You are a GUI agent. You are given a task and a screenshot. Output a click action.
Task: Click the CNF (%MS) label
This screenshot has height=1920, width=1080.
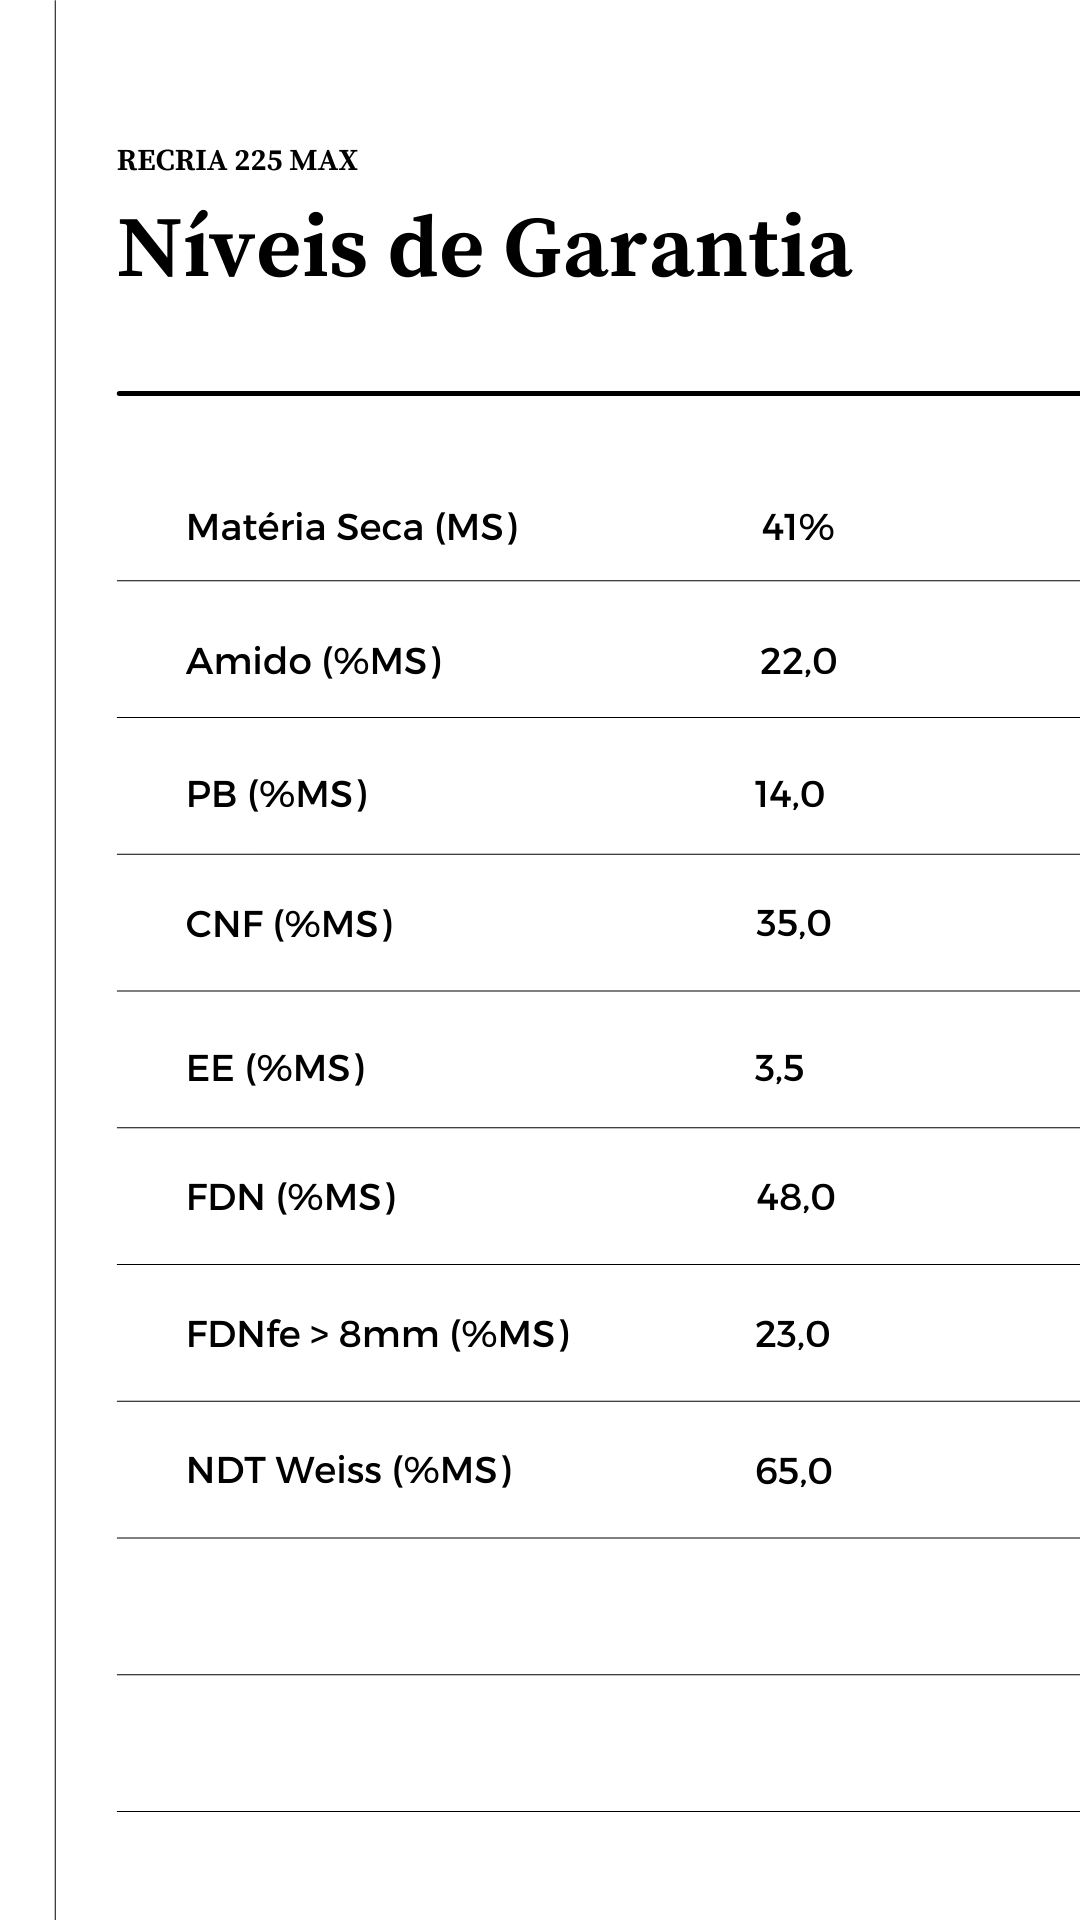point(289,924)
